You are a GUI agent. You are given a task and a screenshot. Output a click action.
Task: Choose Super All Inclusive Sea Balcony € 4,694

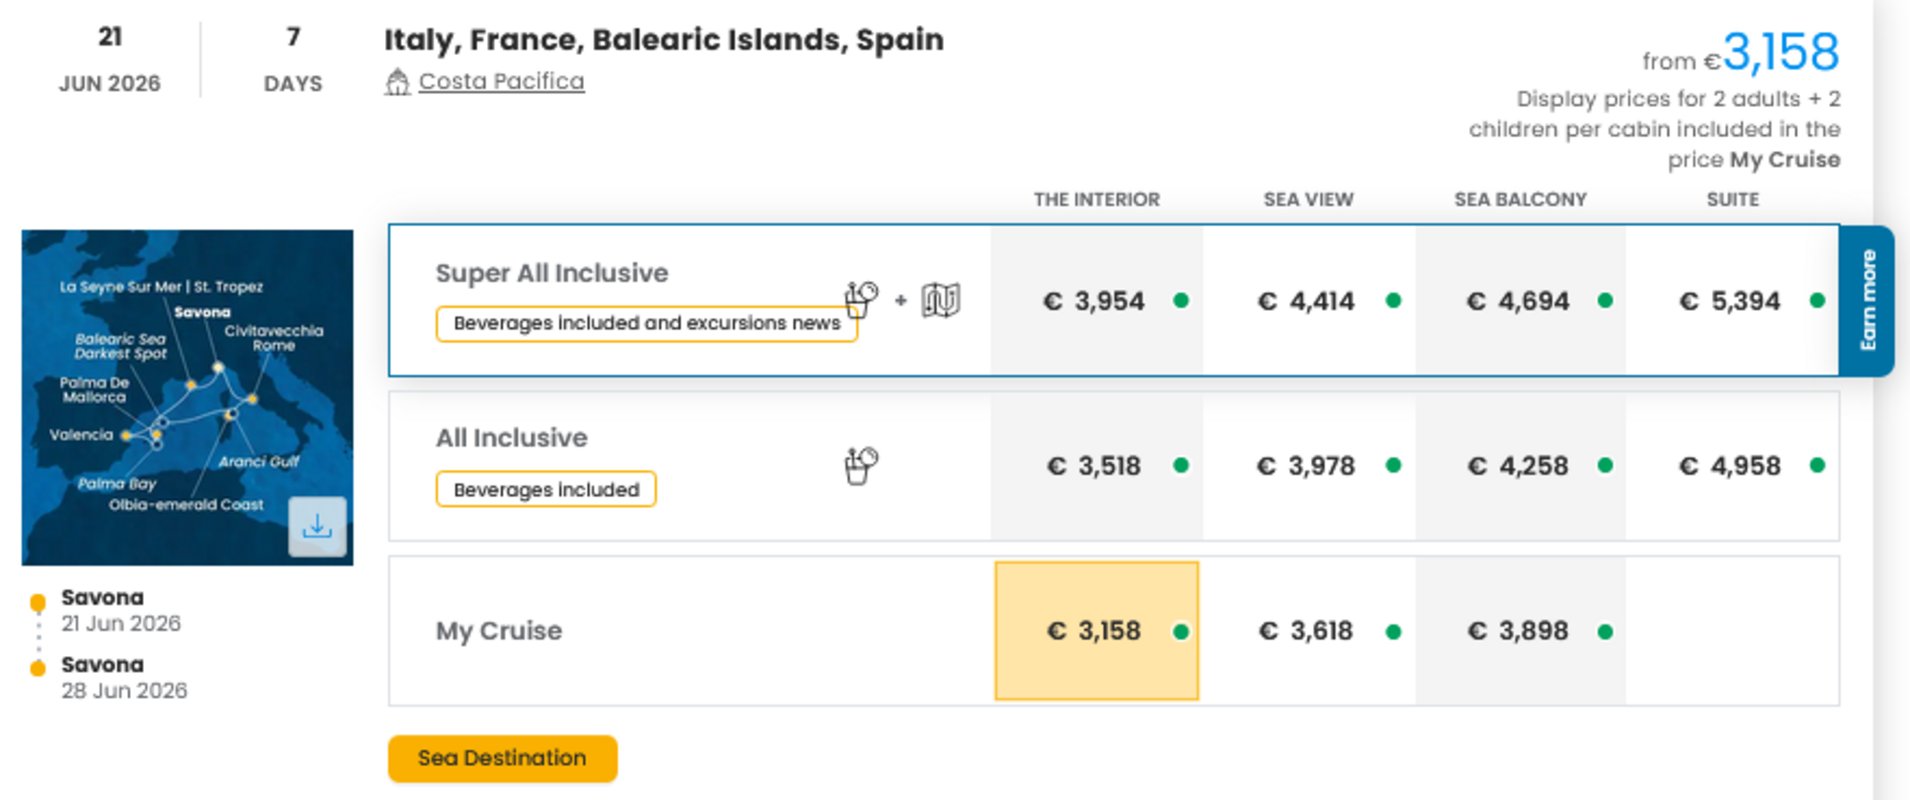[x=1519, y=301]
